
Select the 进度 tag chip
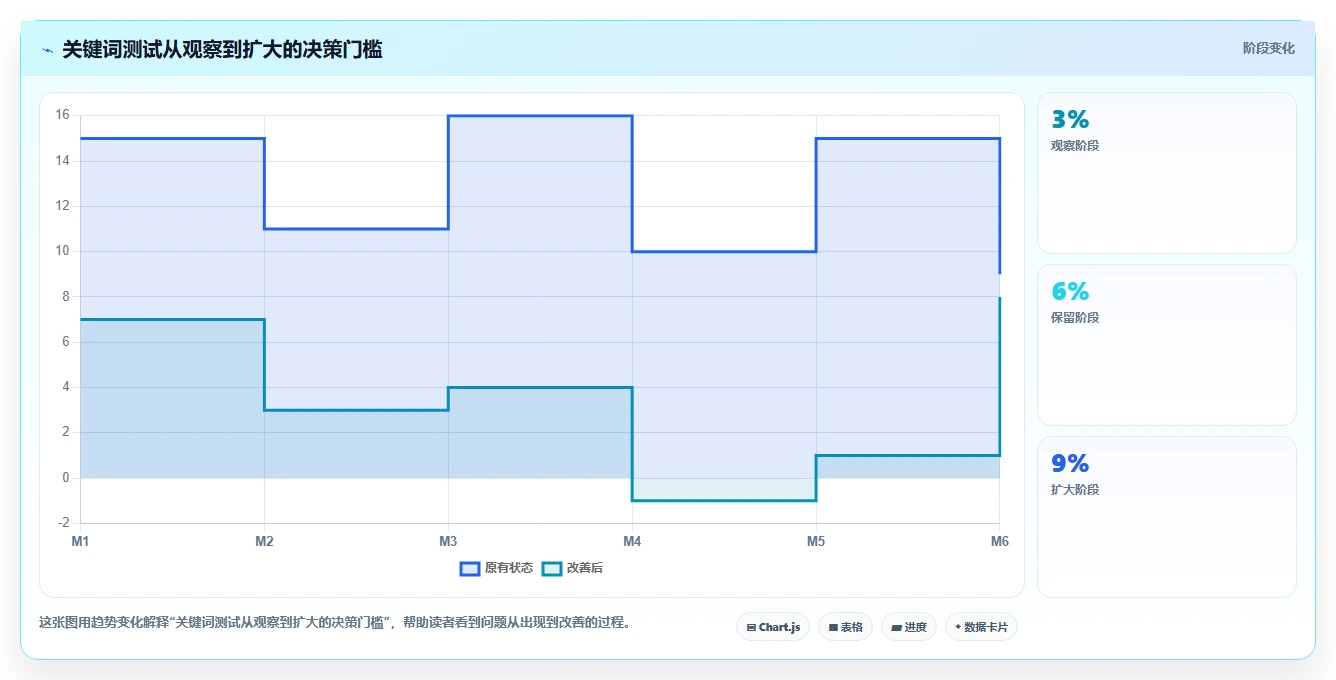click(908, 627)
